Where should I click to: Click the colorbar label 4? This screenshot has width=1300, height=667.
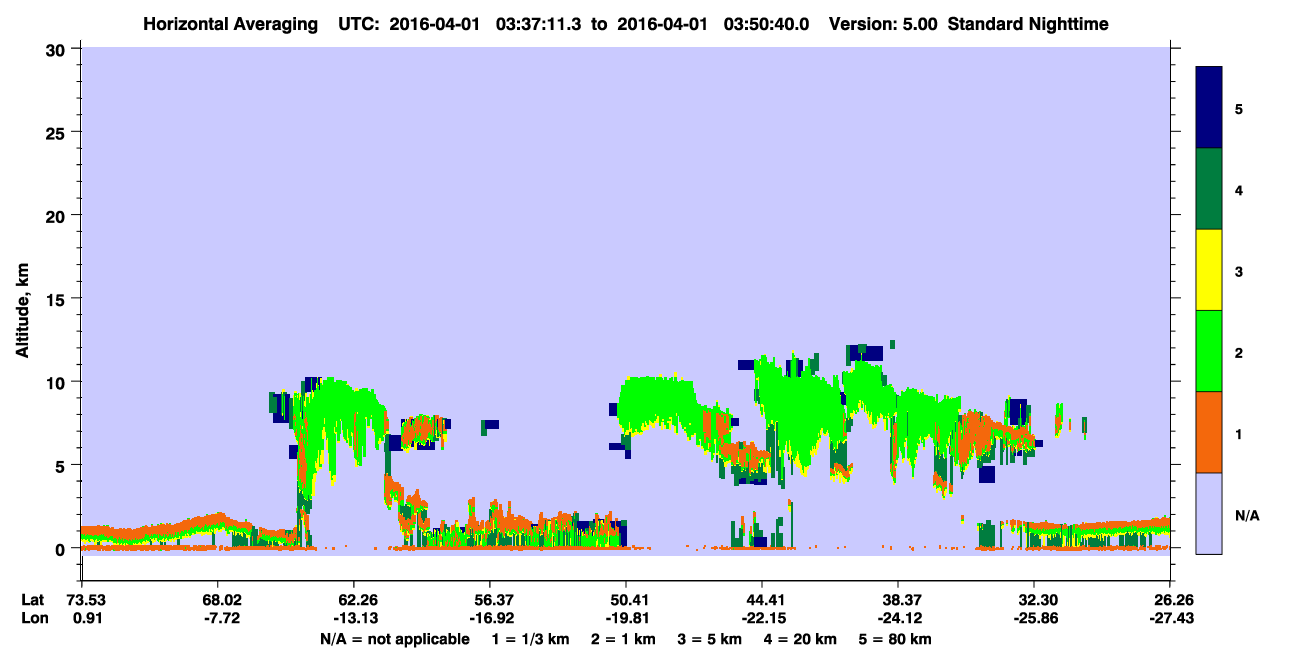[1239, 189]
